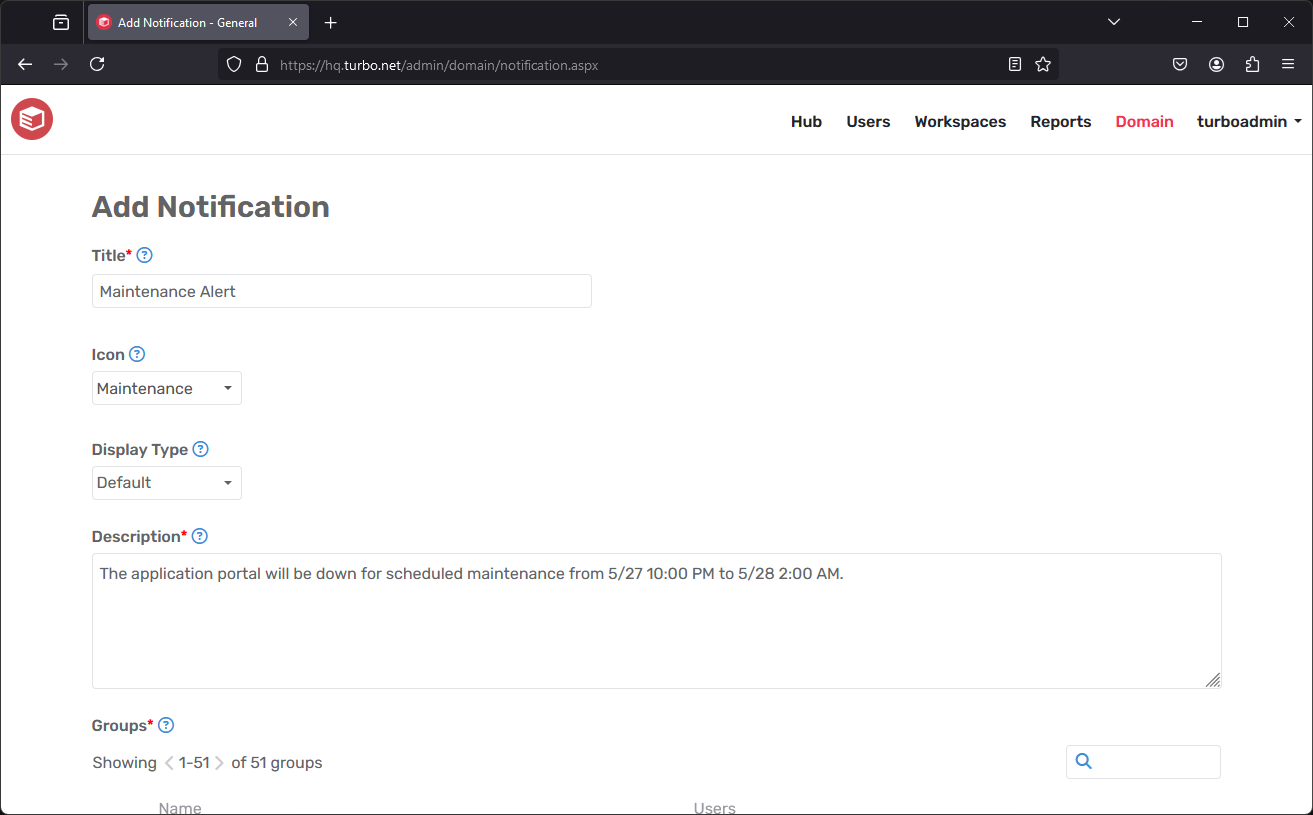The width and height of the screenshot is (1313, 815).
Task: Open the Firefox account icon
Action: (x=1216, y=63)
